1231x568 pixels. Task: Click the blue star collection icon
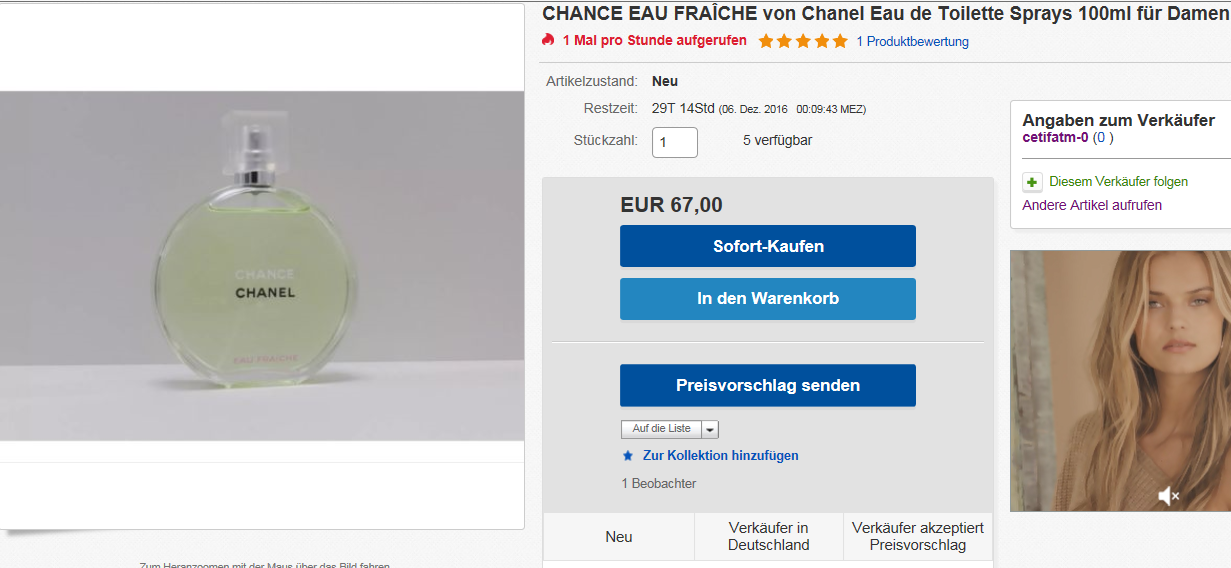coord(628,455)
